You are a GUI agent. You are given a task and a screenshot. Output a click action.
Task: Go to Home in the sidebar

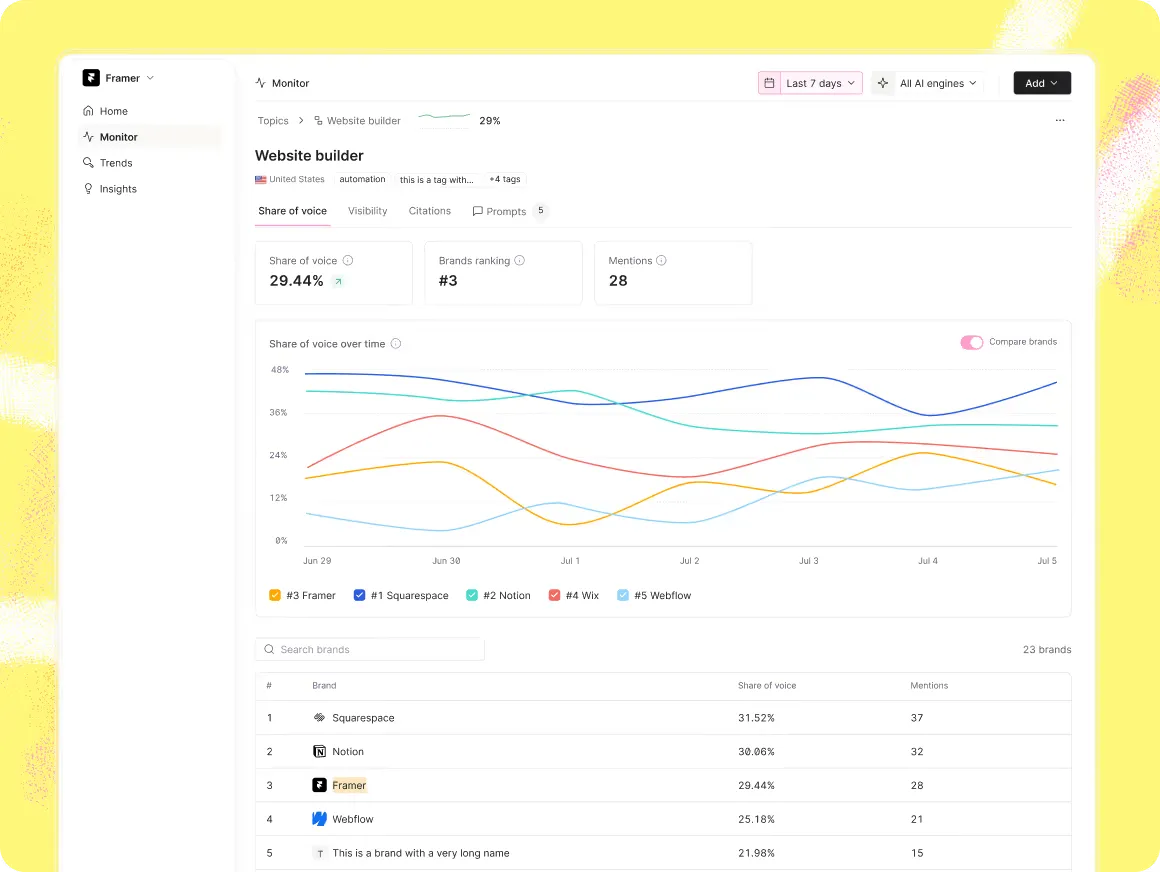(113, 111)
